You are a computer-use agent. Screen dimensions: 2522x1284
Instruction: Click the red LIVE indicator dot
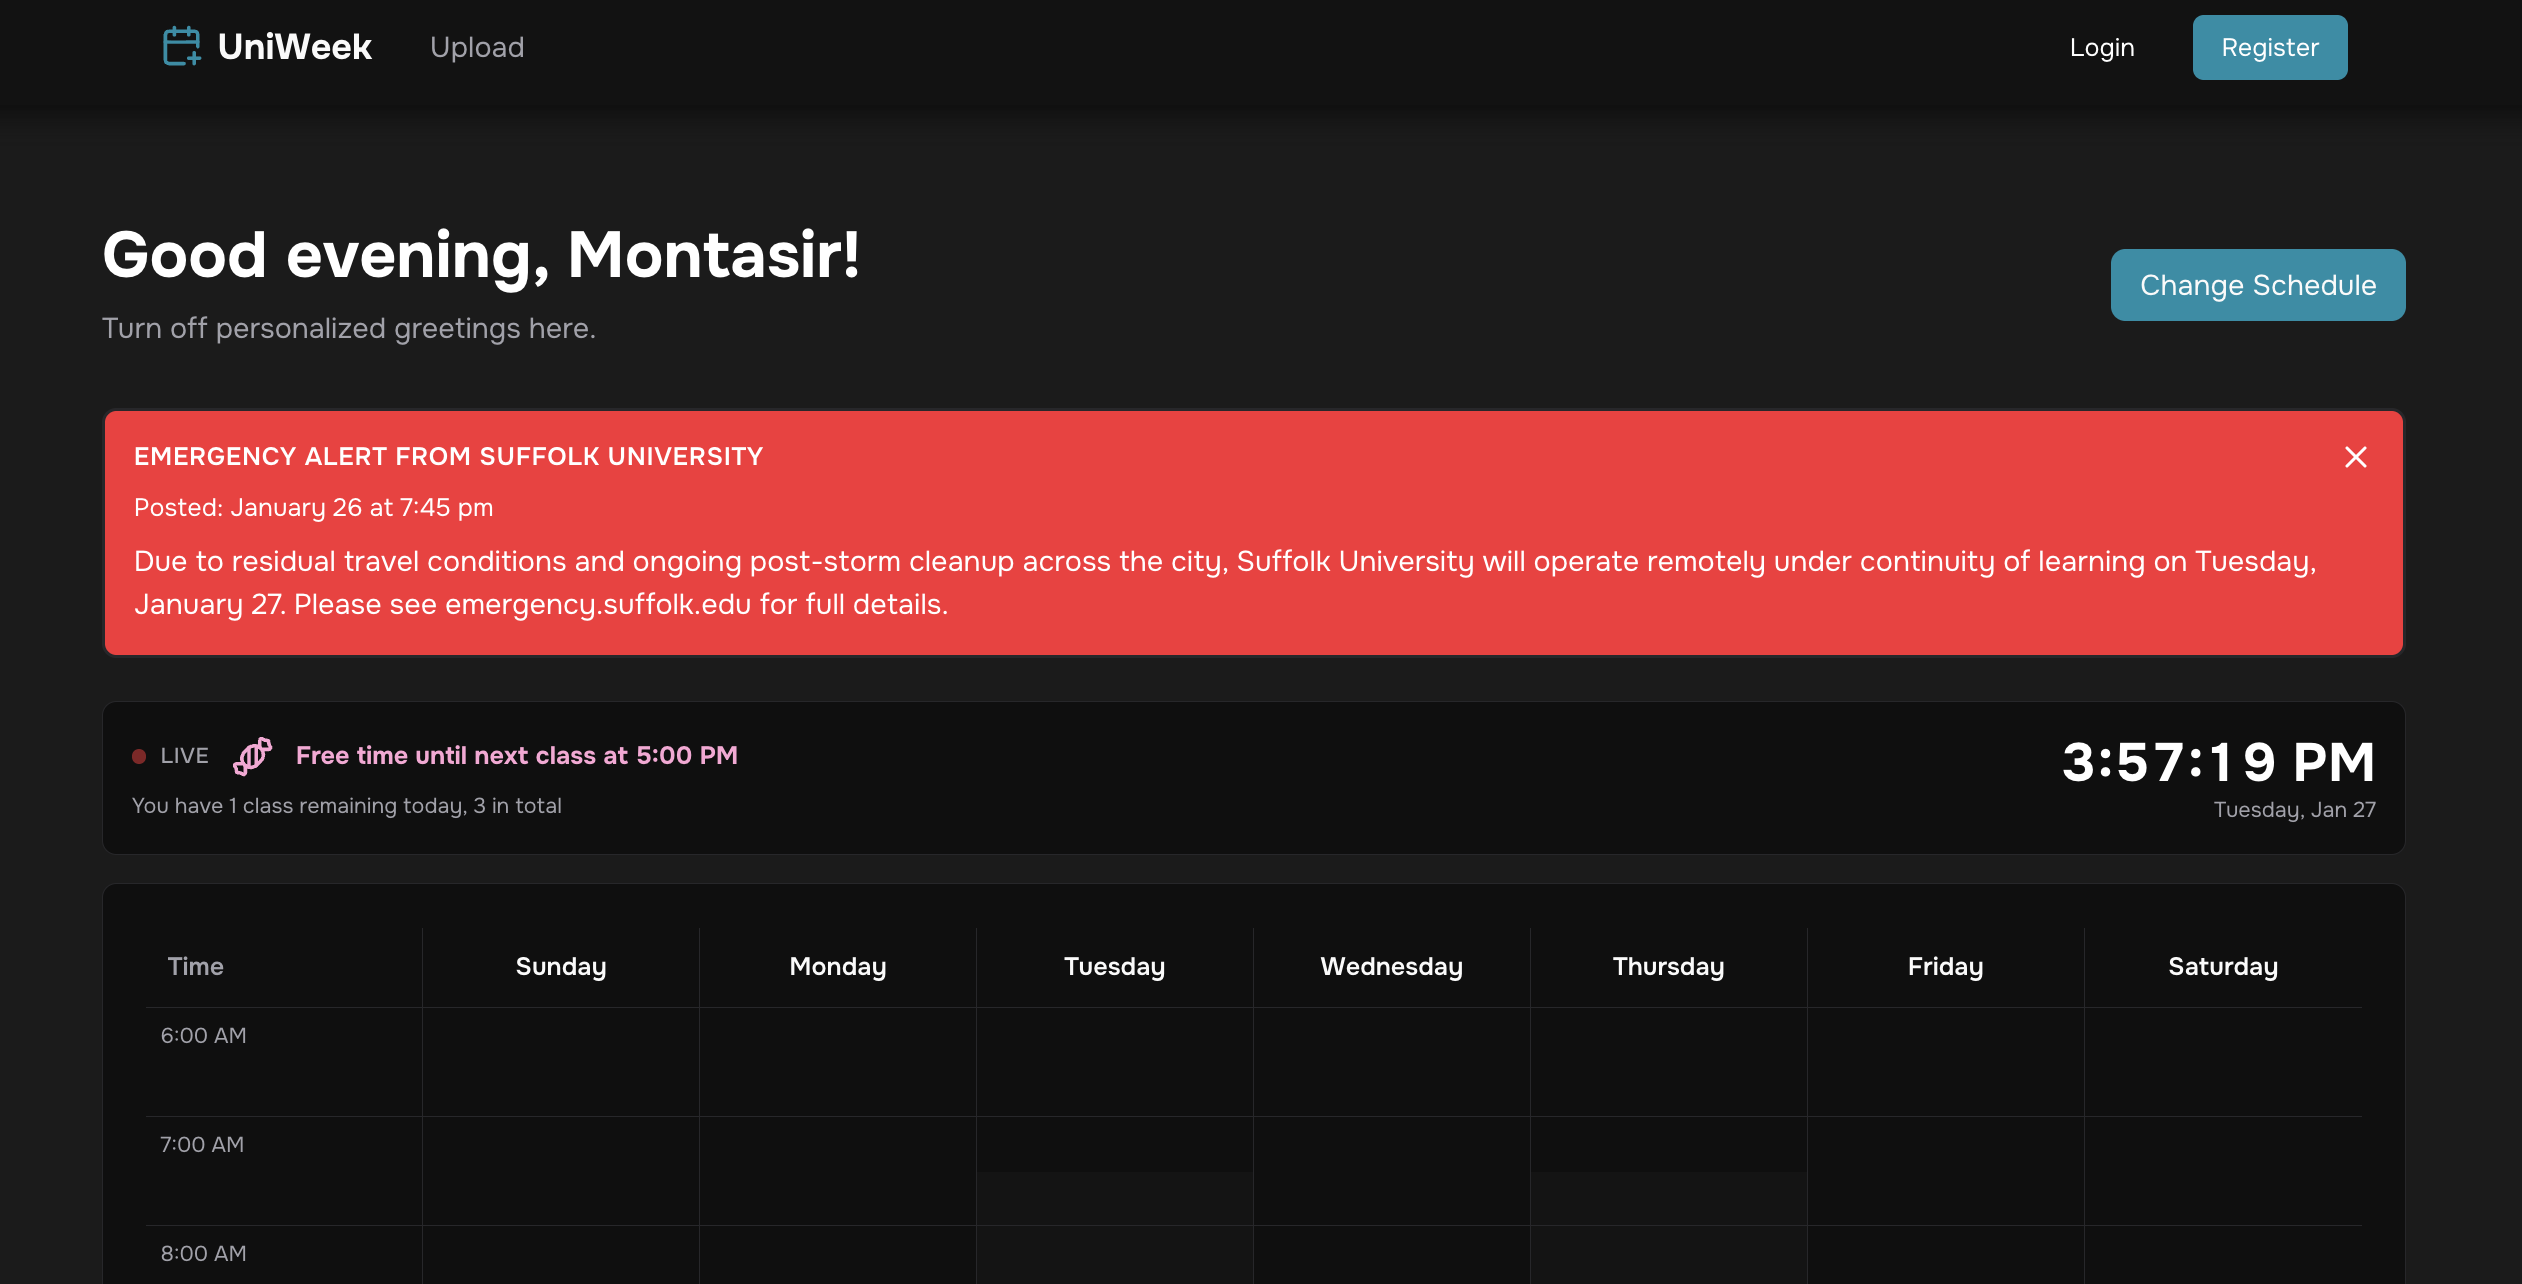click(139, 756)
